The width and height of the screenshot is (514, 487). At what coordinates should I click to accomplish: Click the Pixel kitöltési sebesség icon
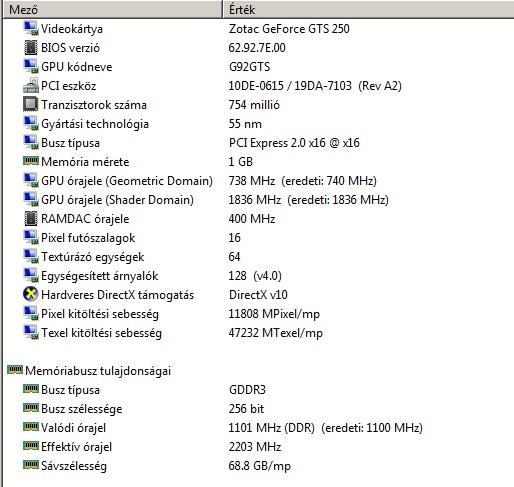[x=31, y=313]
